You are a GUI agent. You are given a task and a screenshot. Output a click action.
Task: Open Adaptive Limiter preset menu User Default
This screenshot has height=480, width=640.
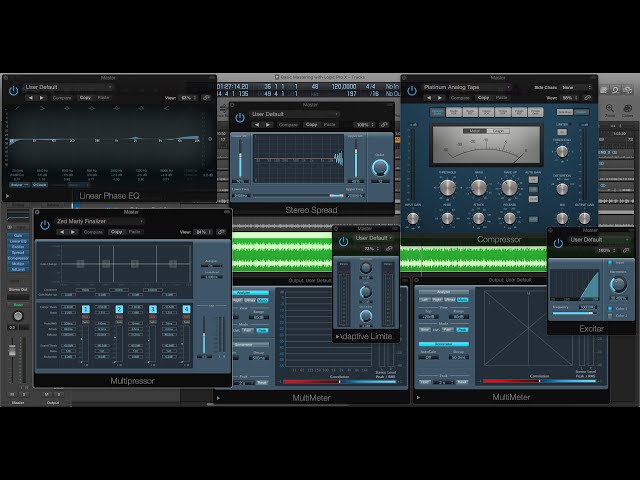pos(374,238)
